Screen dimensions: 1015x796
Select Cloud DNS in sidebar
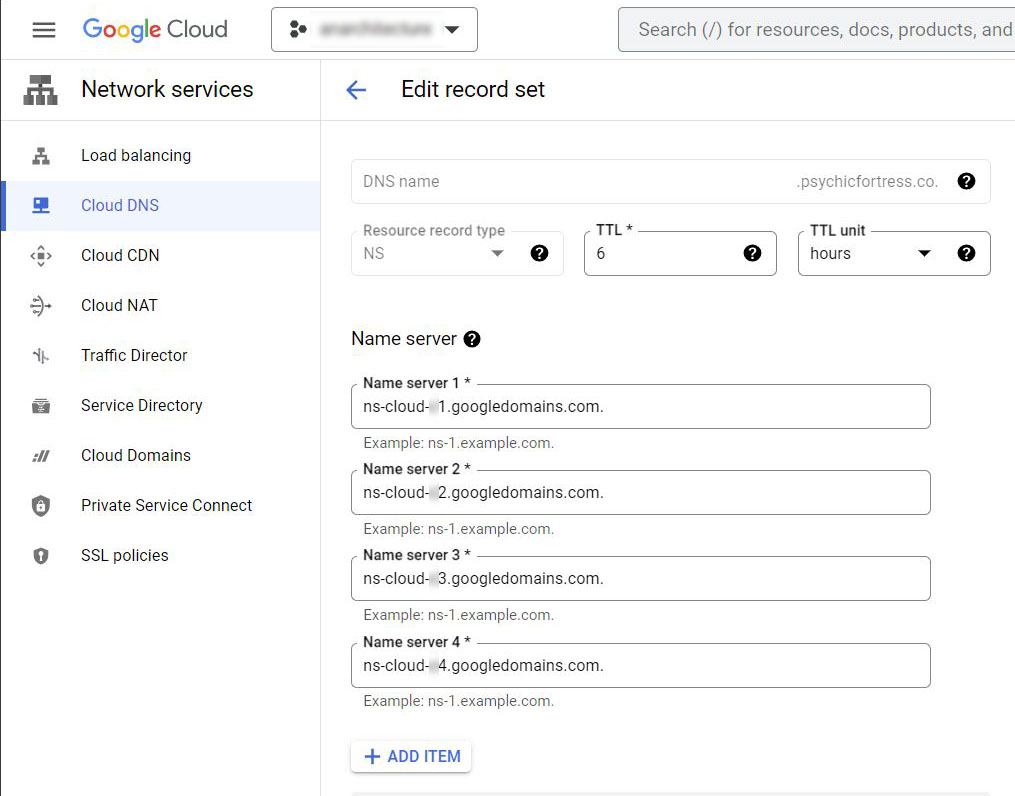[x=161, y=206]
